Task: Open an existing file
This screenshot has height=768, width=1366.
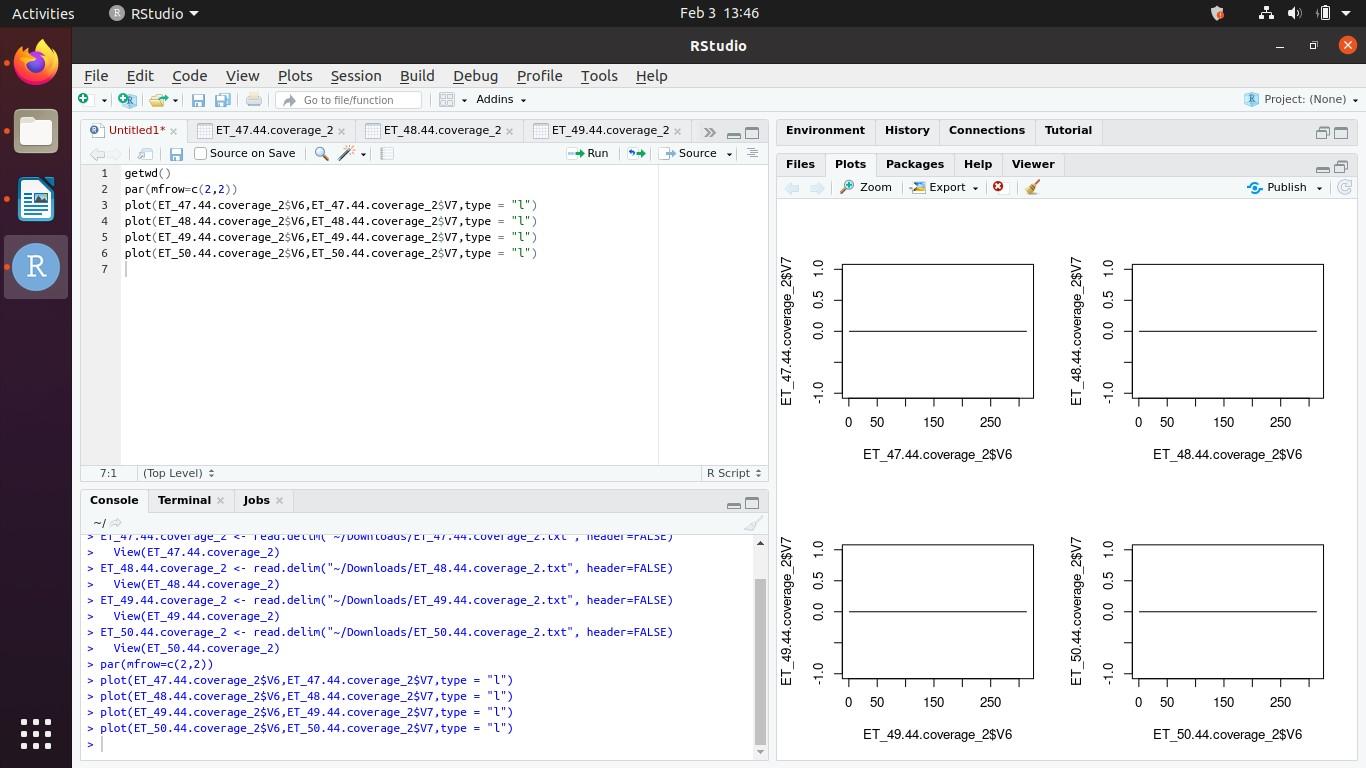Action: pos(160,100)
